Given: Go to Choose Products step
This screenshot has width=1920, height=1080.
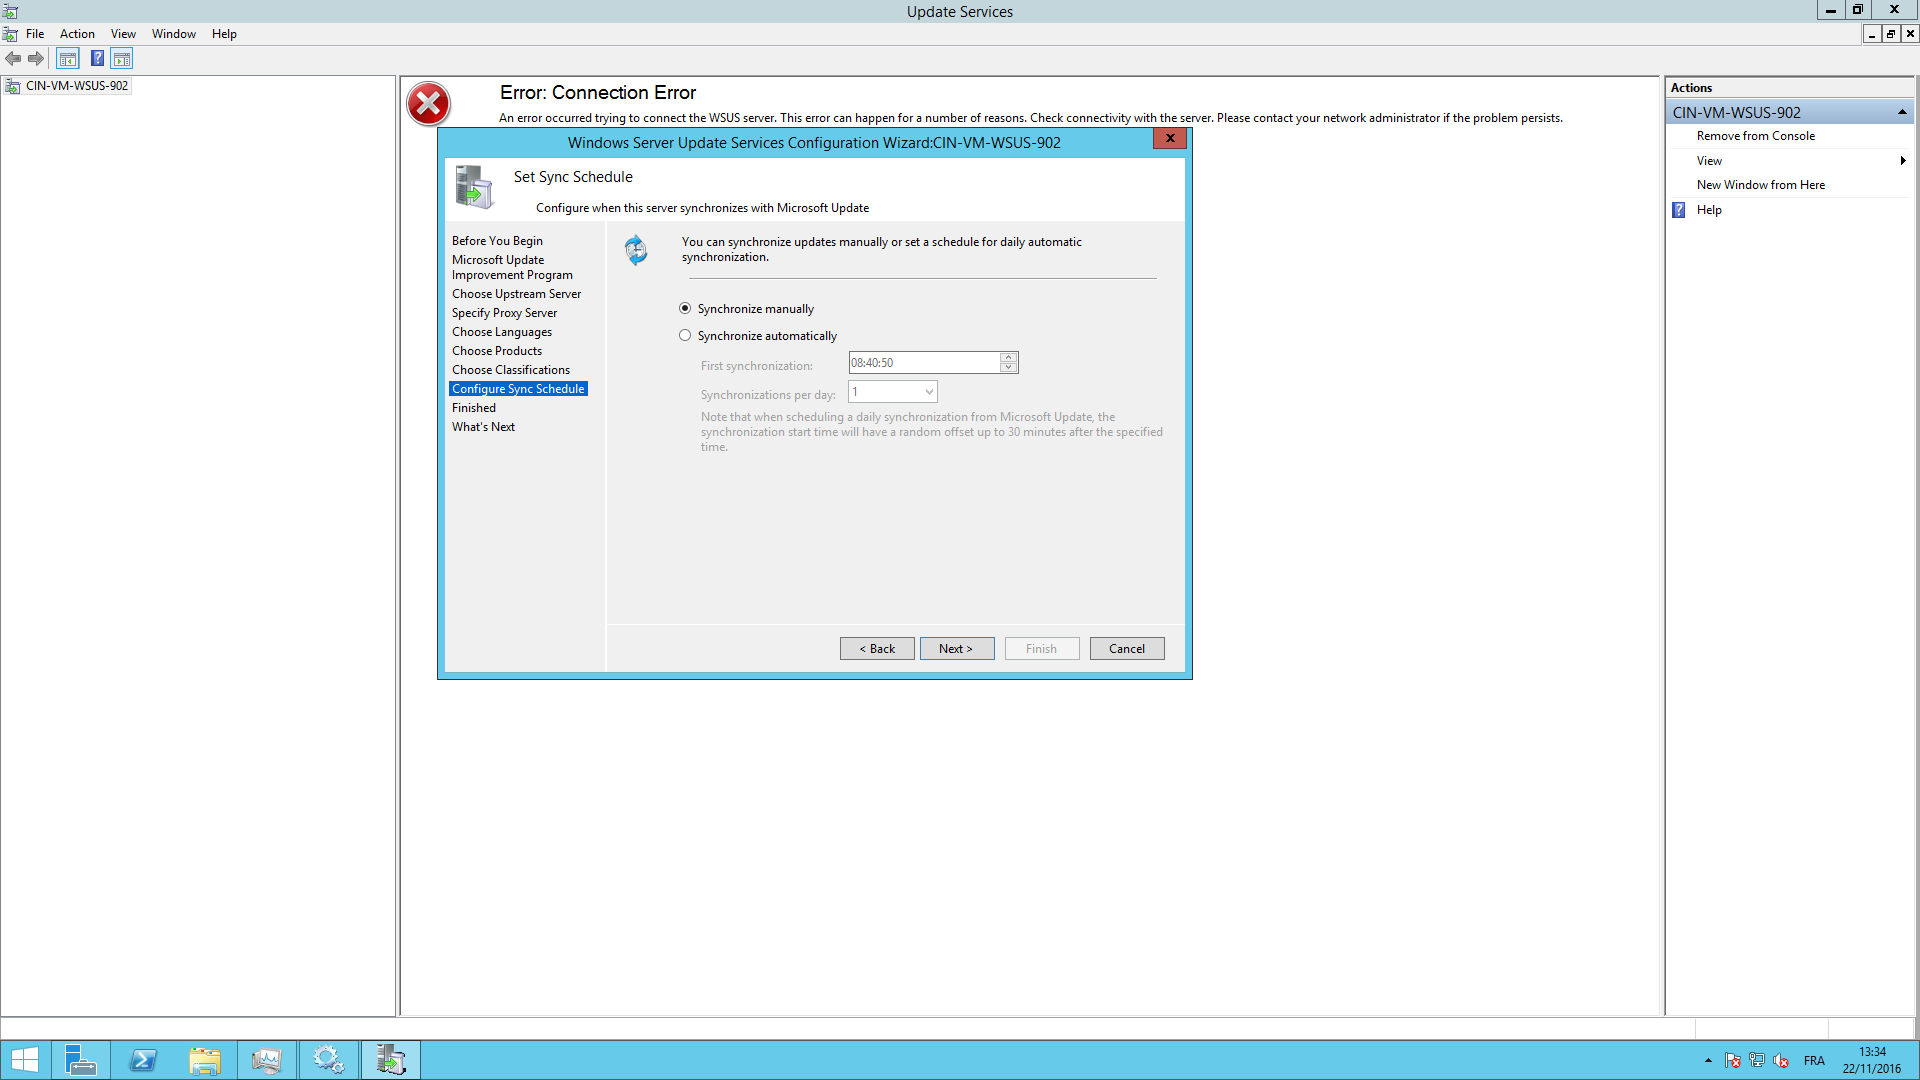Looking at the screenshot, I should point(497,351).
